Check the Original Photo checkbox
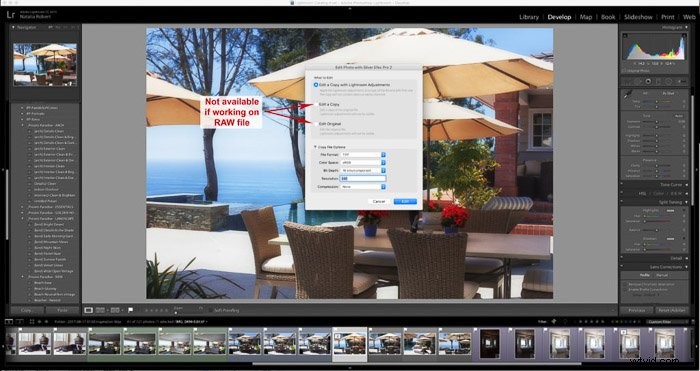Image resolution: width=700 pixels, height=371 pixels. (x=625, y=71)
